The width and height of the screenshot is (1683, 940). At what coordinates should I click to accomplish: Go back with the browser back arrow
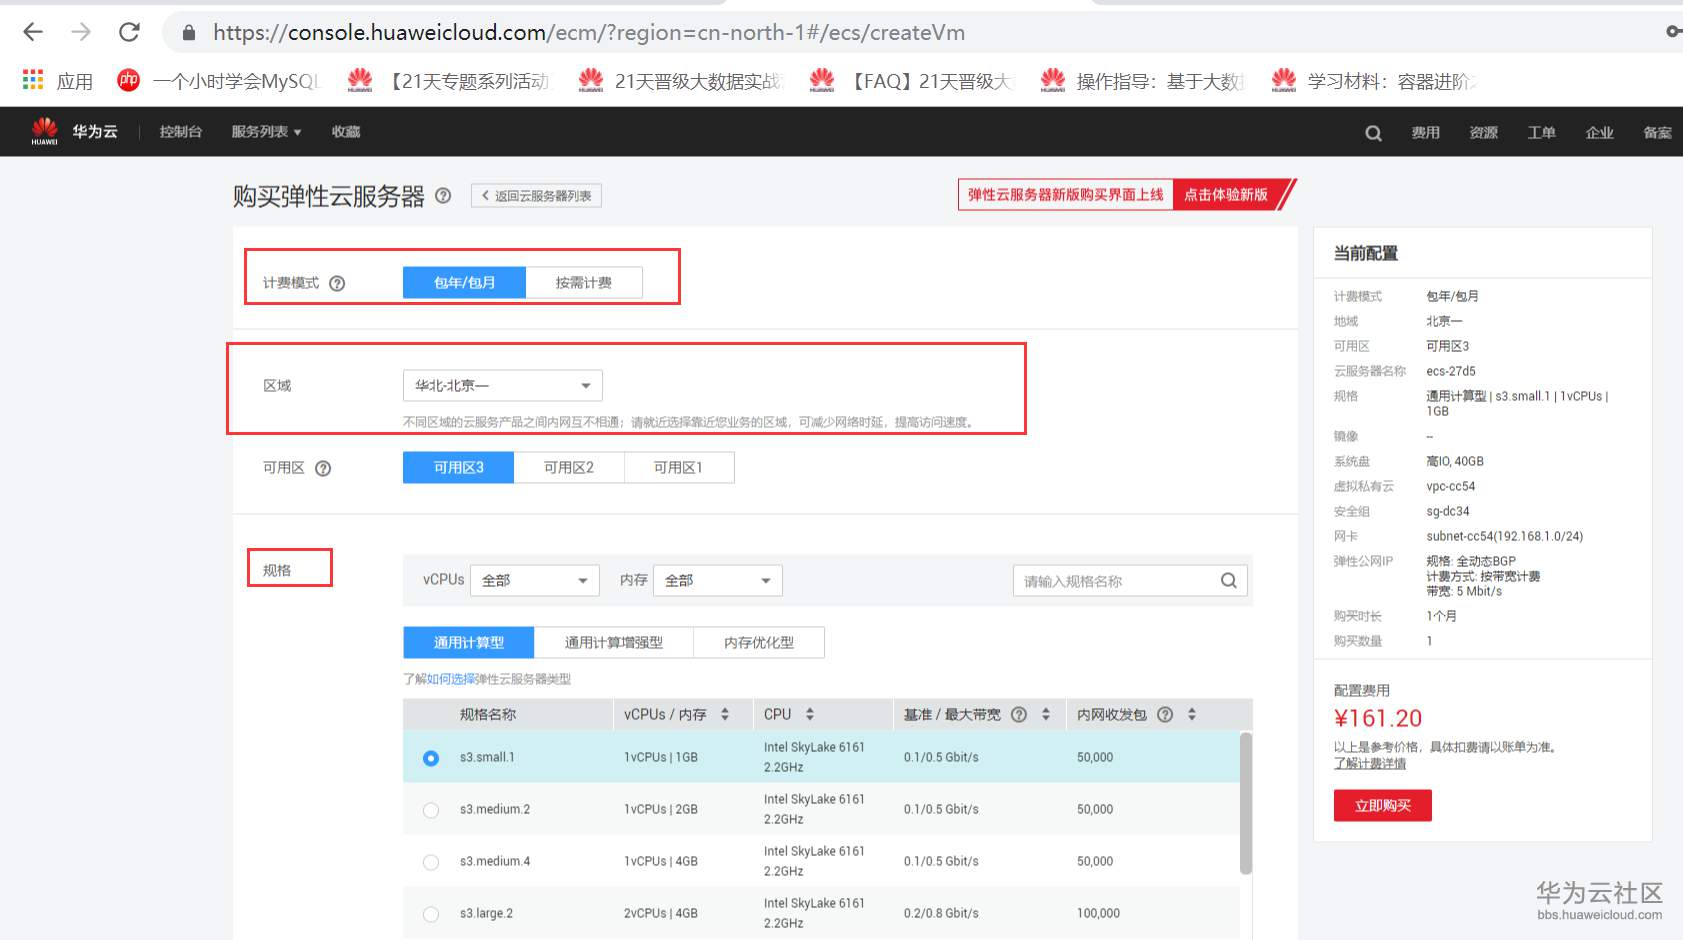pos(33,32)
